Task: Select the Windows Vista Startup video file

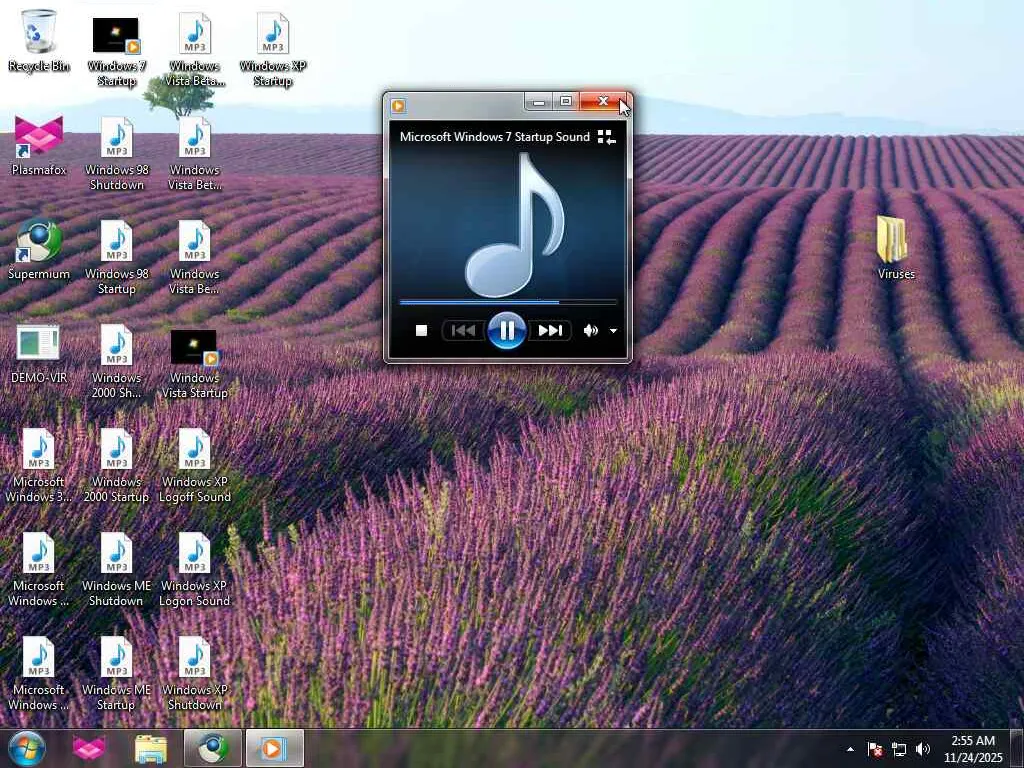Action: pos(195,364)
